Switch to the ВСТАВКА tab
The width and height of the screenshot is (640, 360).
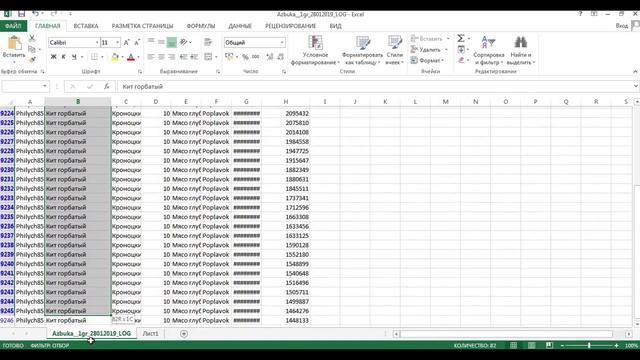click(86, 26)
